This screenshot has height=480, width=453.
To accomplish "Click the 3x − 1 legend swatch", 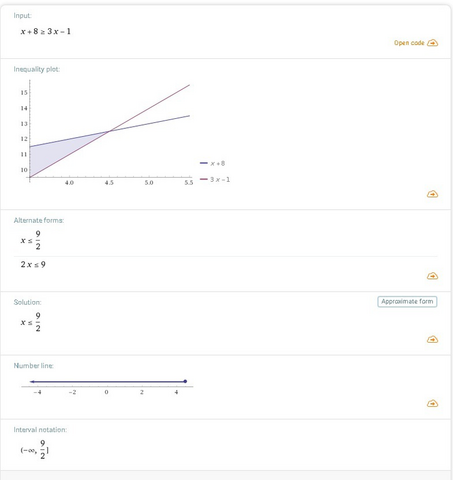I will point(204,179).
